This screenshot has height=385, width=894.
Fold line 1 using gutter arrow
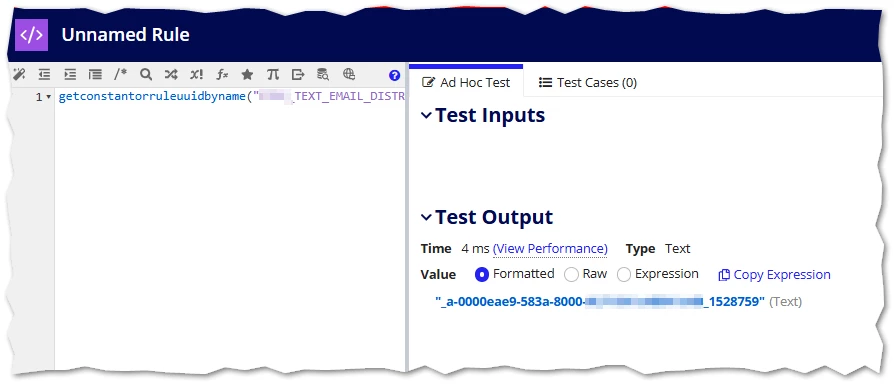click(x=48, y=97)
